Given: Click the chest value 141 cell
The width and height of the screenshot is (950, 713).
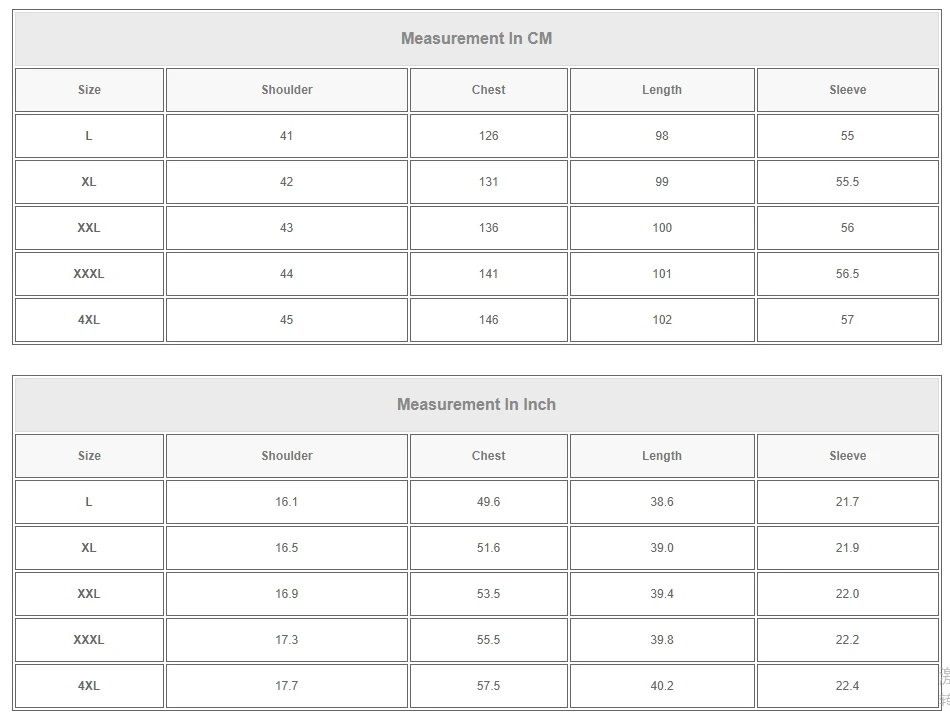Looking at the screenshot, I should point(488,274).
